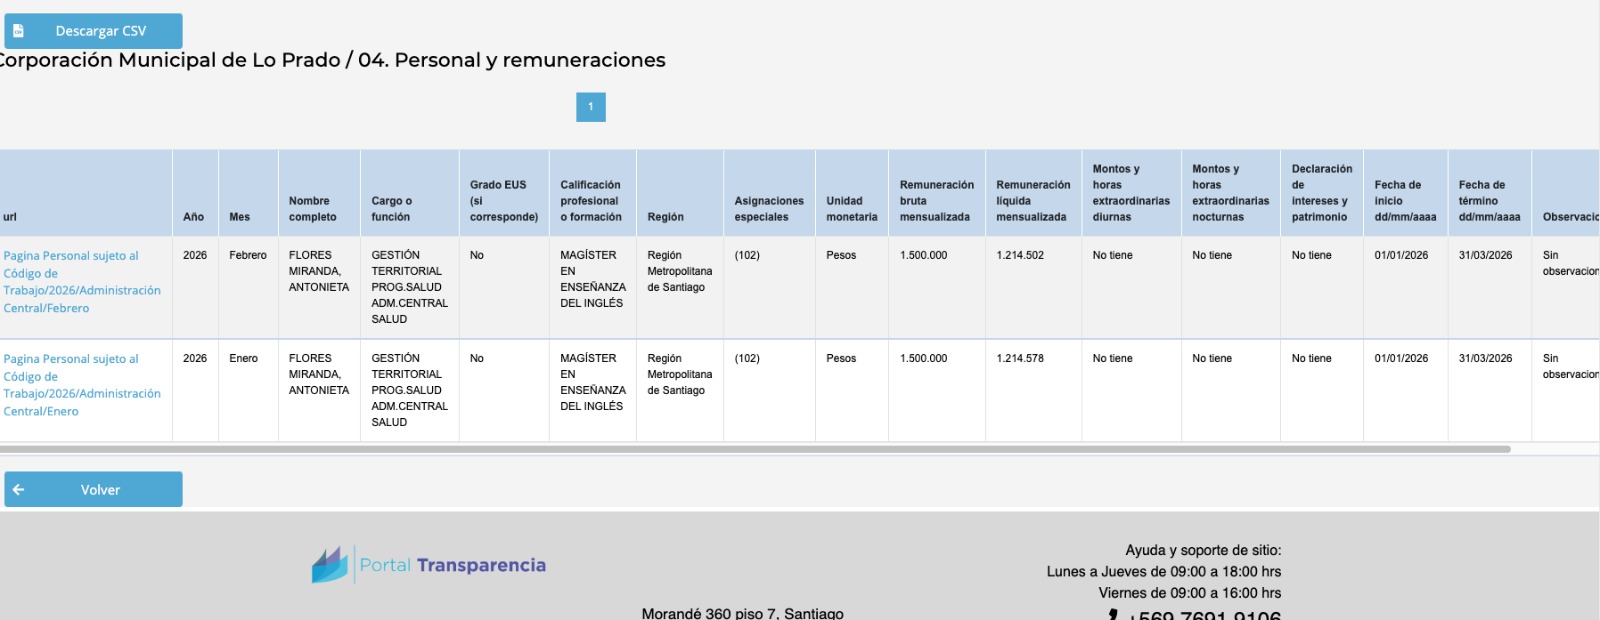Download the table as CSV
This screenshot has width=1600, height=620.
tap(100, 31)
